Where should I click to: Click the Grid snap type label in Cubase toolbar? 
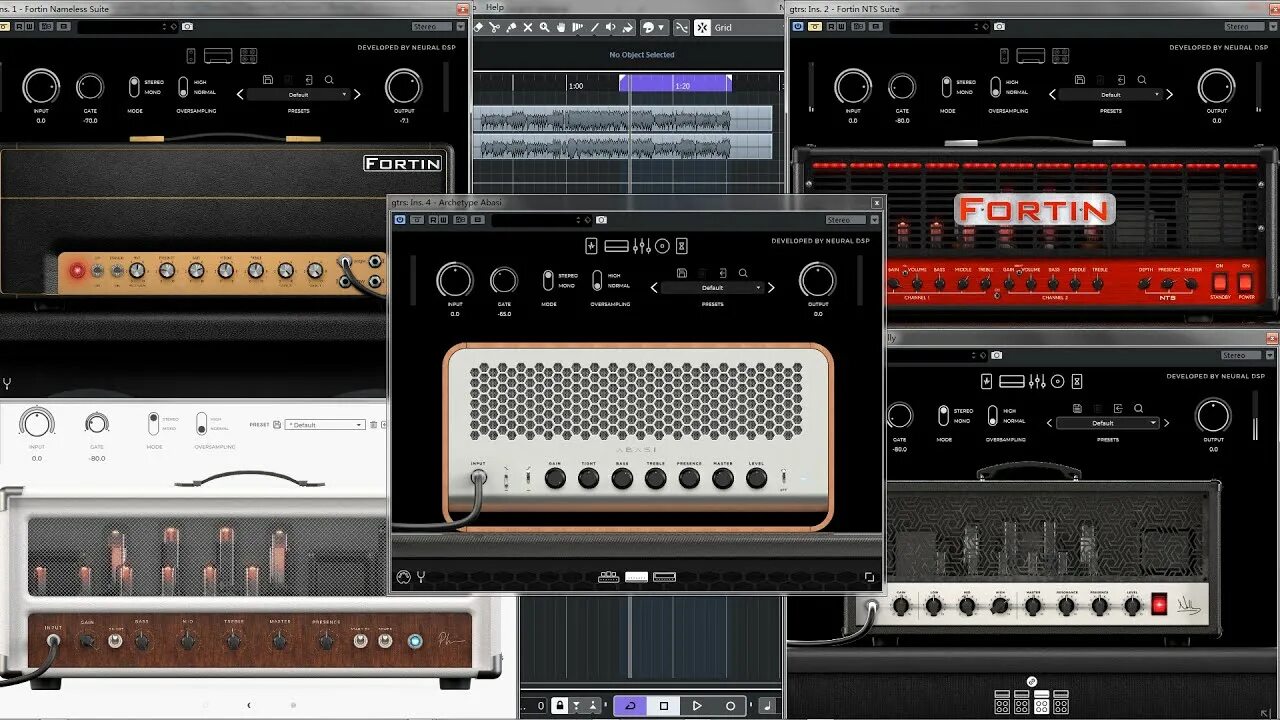[723, 28]
